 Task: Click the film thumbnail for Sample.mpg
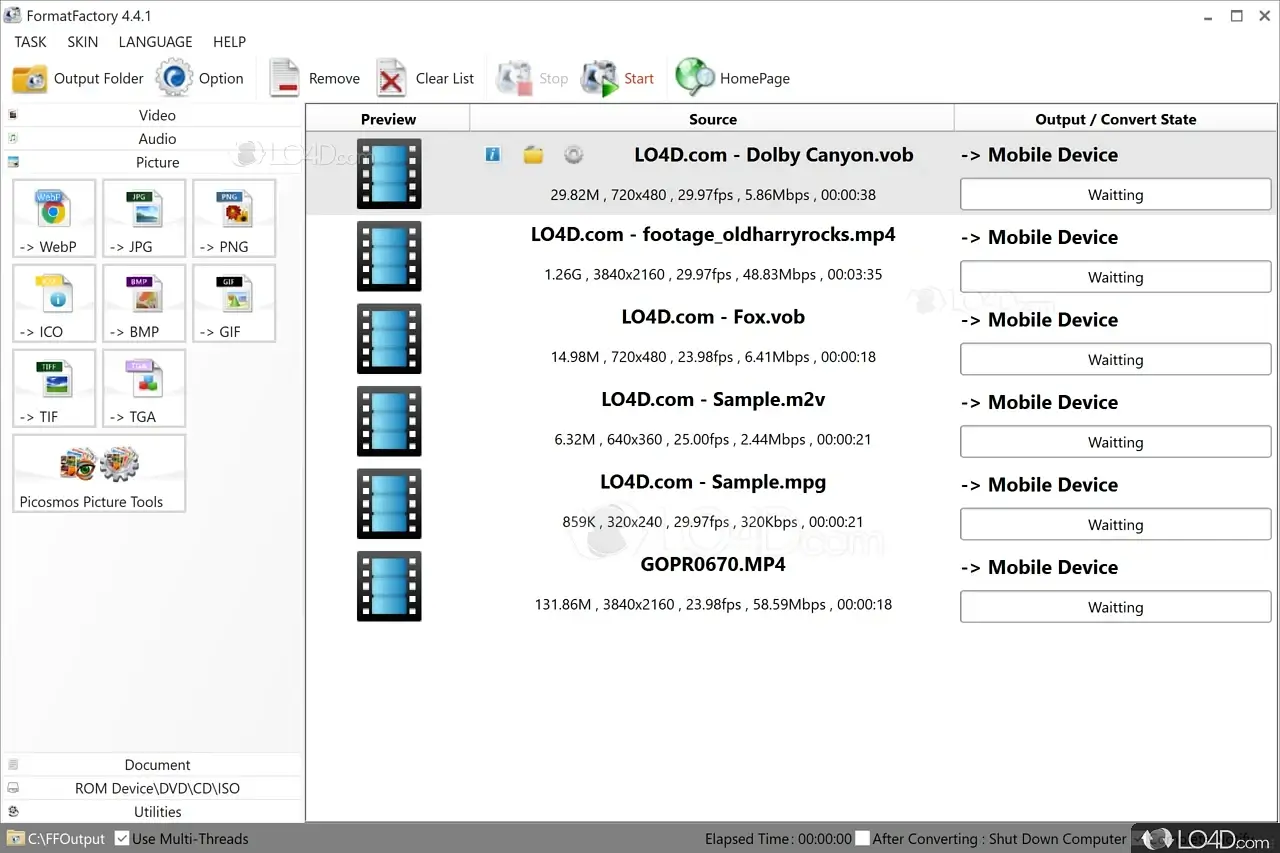click(389, 504)
